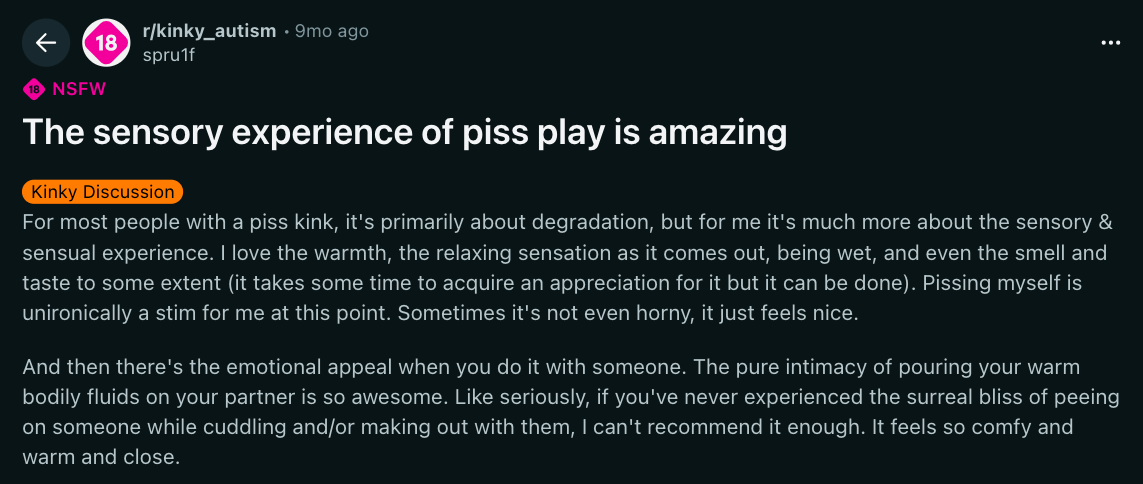
Task: Click the post title heading
Action: point(404,133)
